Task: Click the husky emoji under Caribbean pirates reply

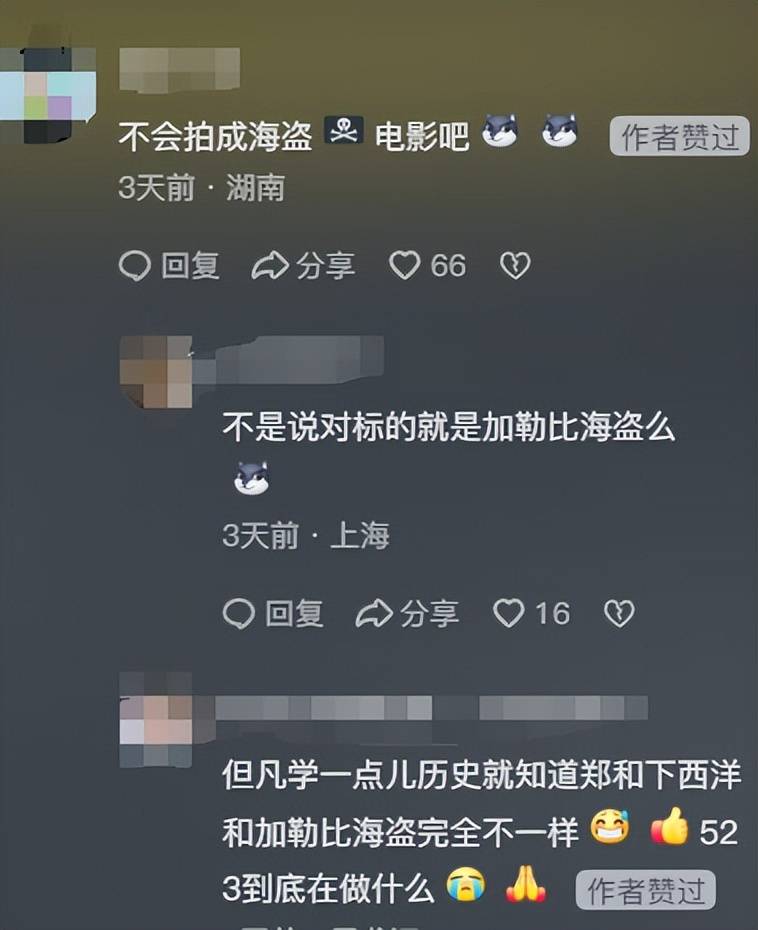Action: coord(251,478)
